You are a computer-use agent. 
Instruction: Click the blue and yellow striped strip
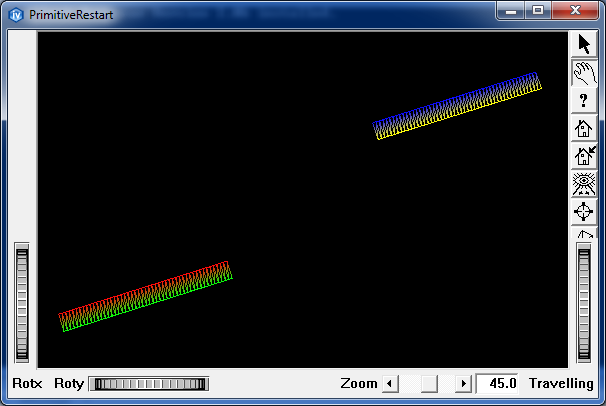(457, 105)
